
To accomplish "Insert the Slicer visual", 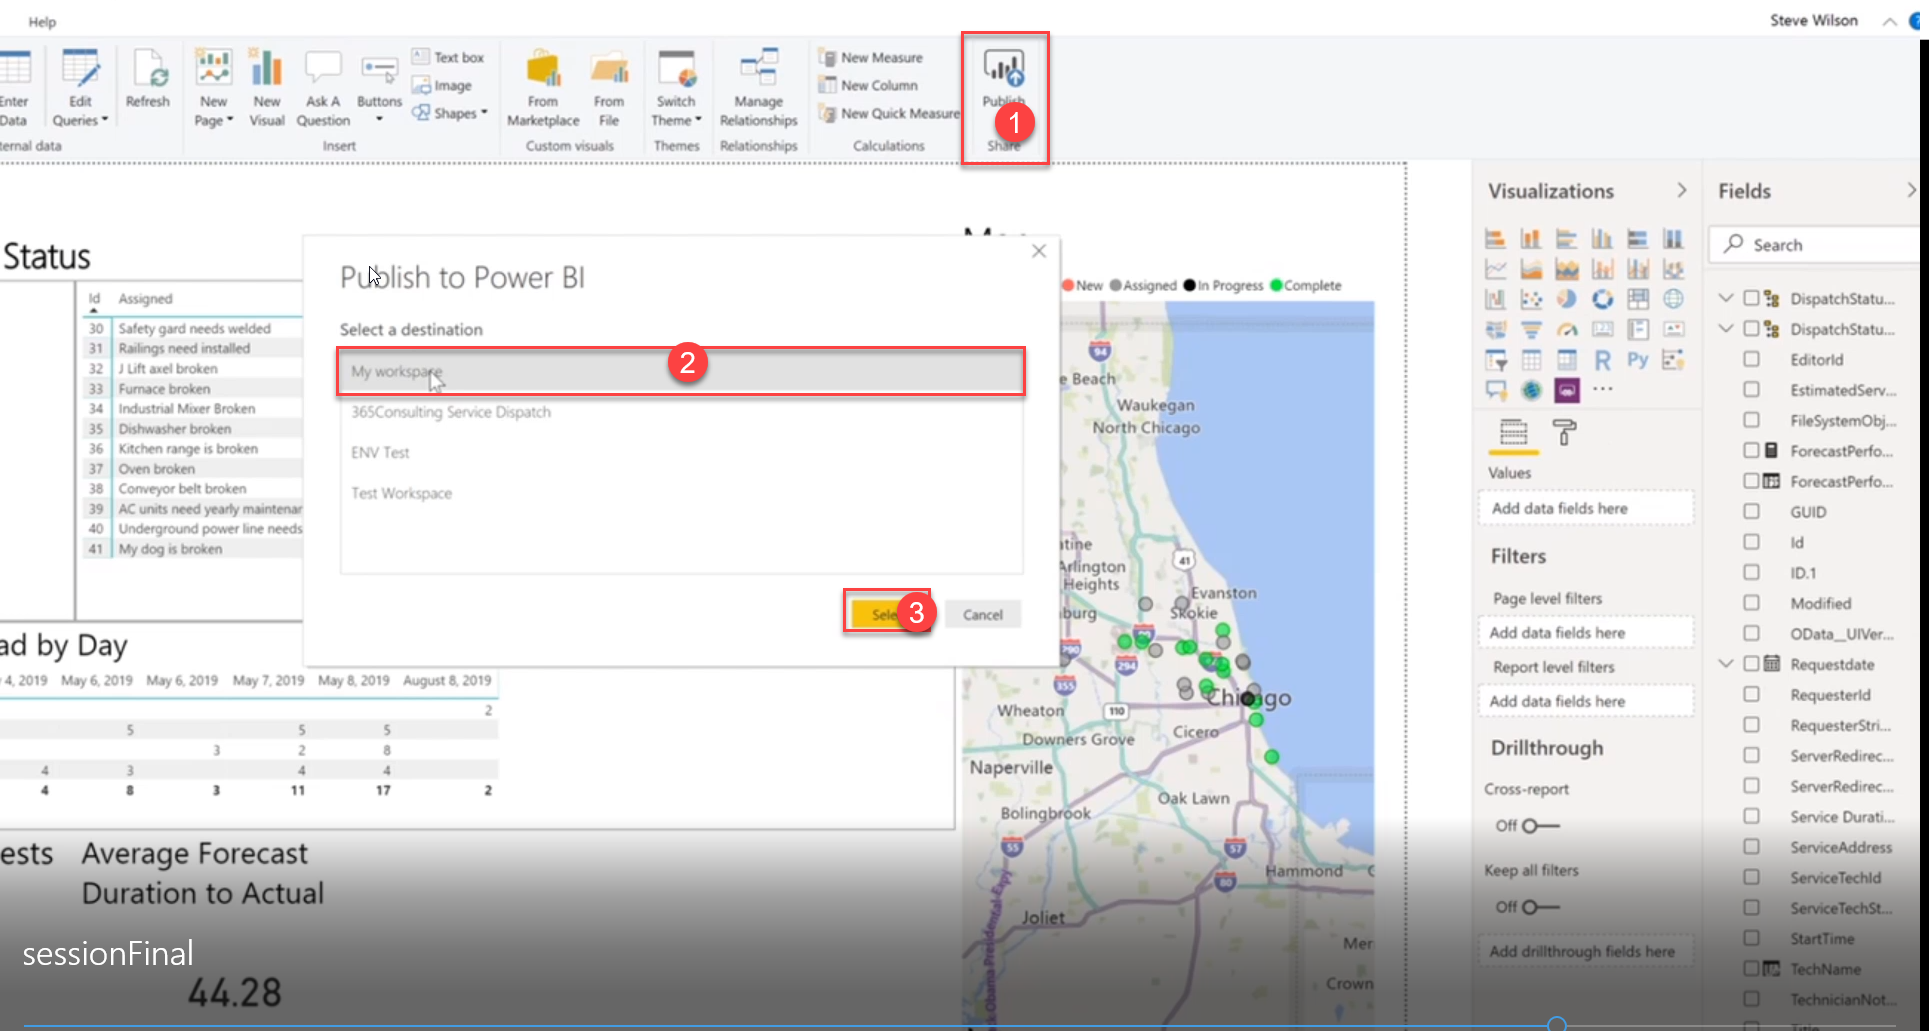I will [x=1495, y=360].
